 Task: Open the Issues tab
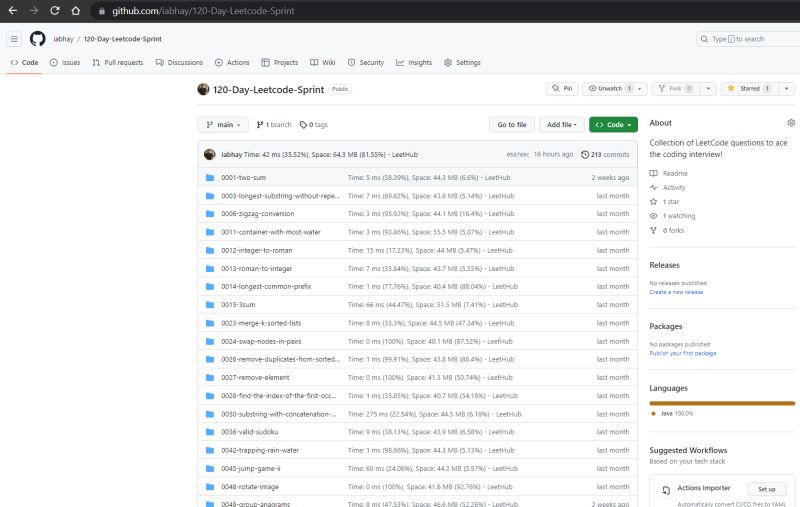pyautogui.click(x=65, y=62)
